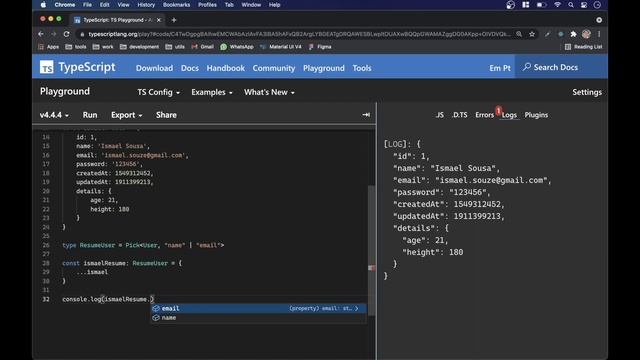The height and width of the screenshot is (360, 640).
Task: Go to the Download page
Action: coord(154,68)
